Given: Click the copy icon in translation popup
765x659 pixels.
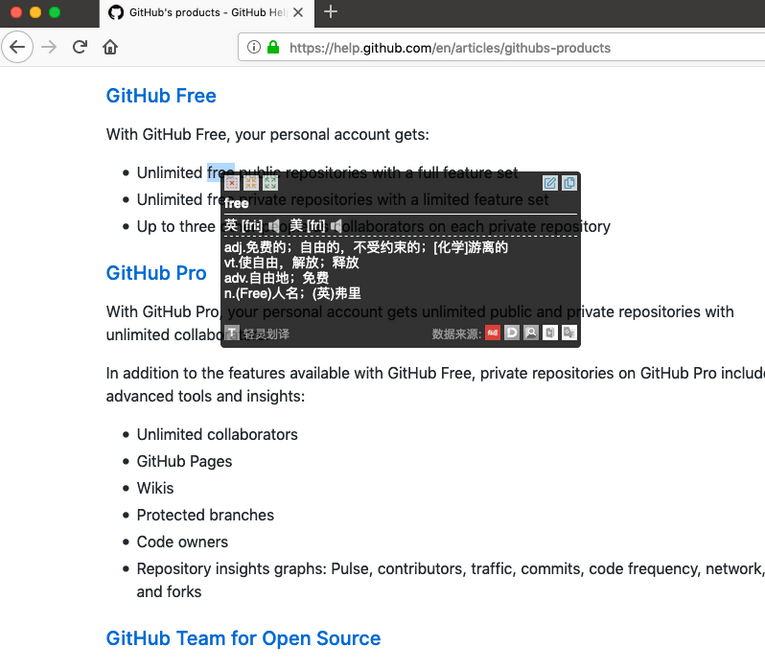Looking at the screenshot, I should tap(569, 183).
